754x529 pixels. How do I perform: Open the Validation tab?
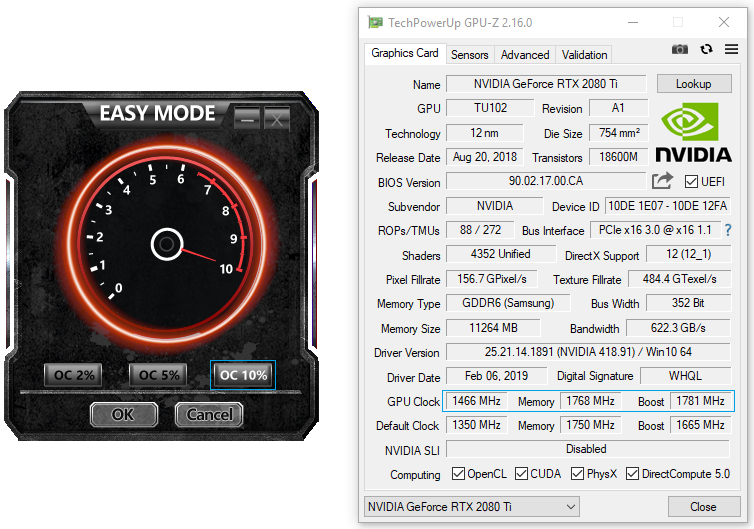tap(584, 55)
